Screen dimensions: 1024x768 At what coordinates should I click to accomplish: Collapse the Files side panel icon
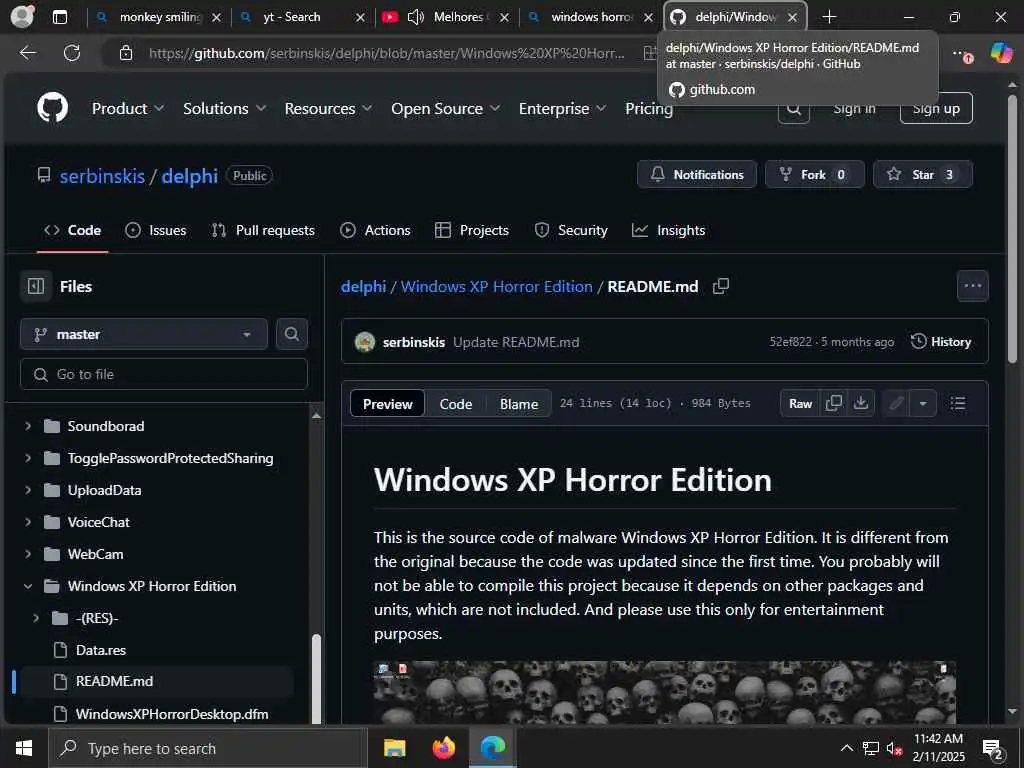pyautogui.click(x=36, y=286)
